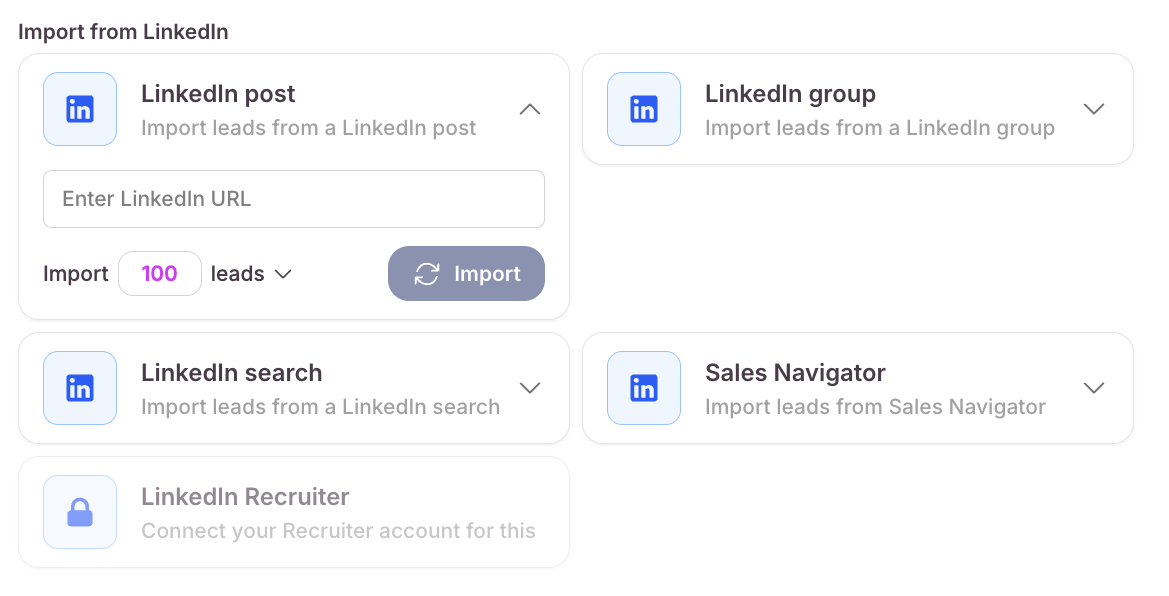Expand the LinkedIn group card chevron

click(x=1094, y=109)
